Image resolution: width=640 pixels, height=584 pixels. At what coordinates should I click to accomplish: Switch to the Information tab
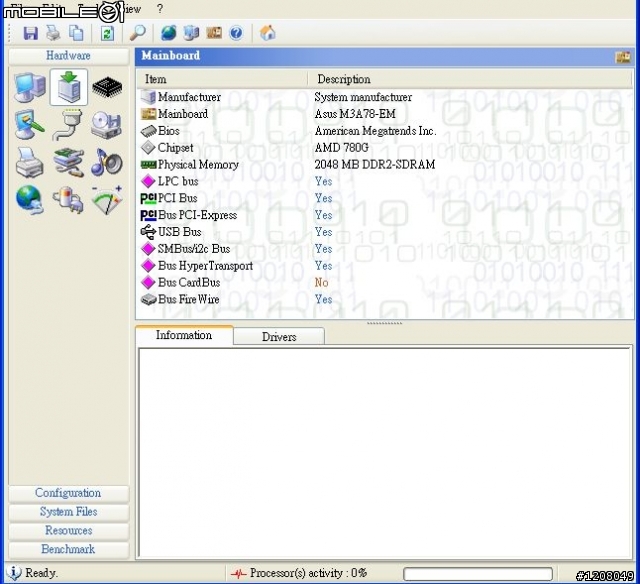184,335
